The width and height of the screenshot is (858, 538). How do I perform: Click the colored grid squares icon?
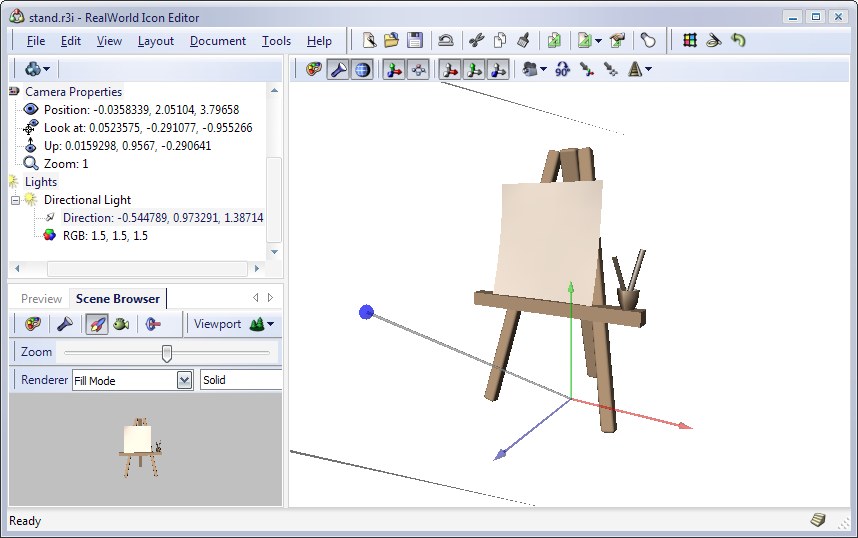tap(689, 41)
